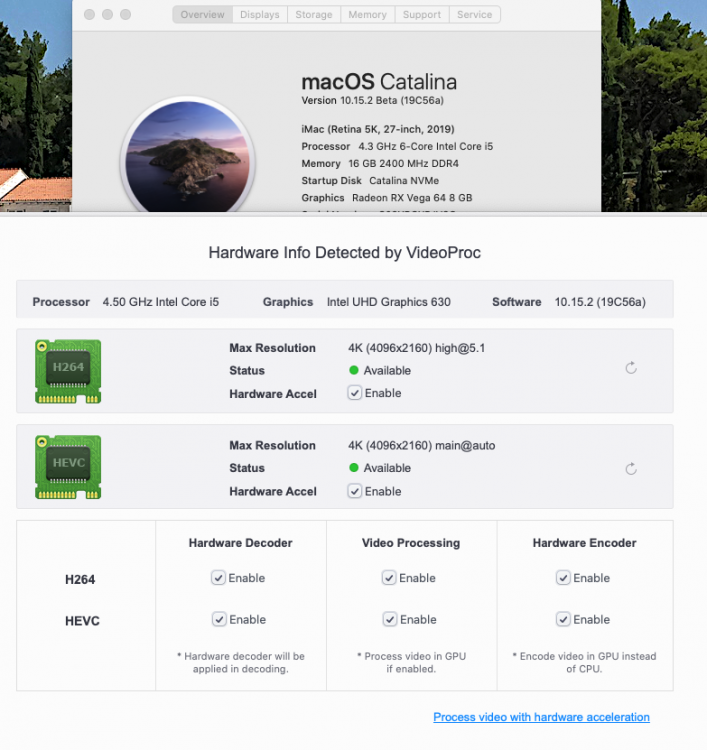
Task: Click the Video Processing column header
Action: (x=411, y=543)
